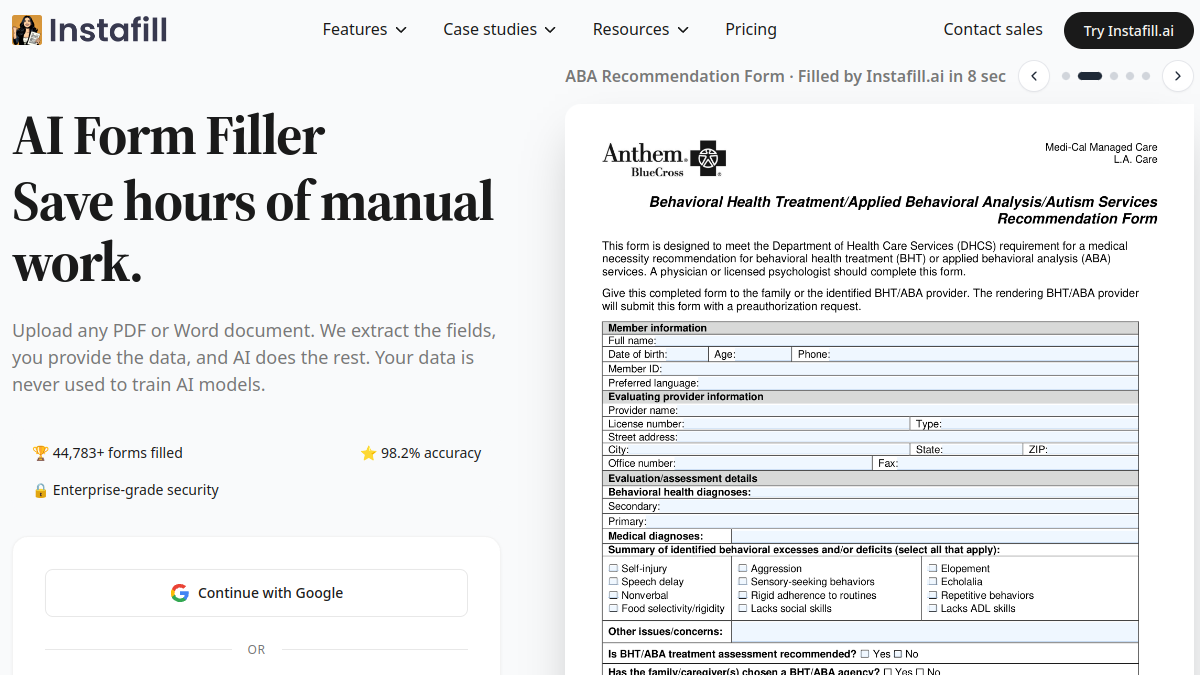Select the Contact sales menu item
The width and height of the screenshot is (1200, 675).
tap(993, 29)
